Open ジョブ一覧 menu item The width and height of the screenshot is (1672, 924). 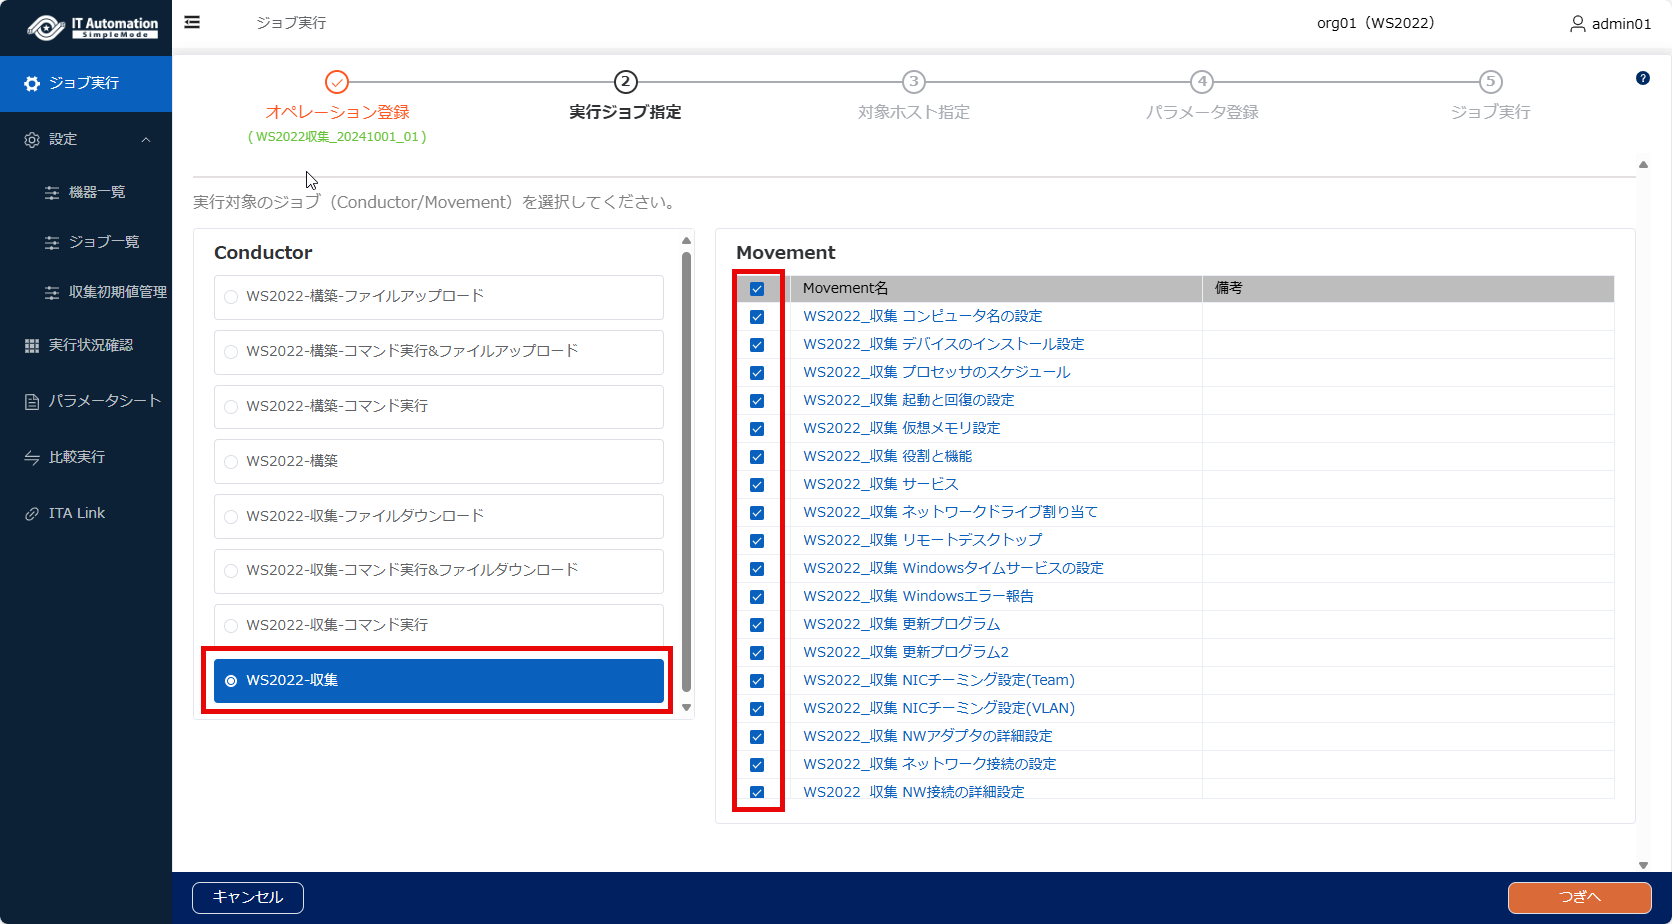(86, 242)
